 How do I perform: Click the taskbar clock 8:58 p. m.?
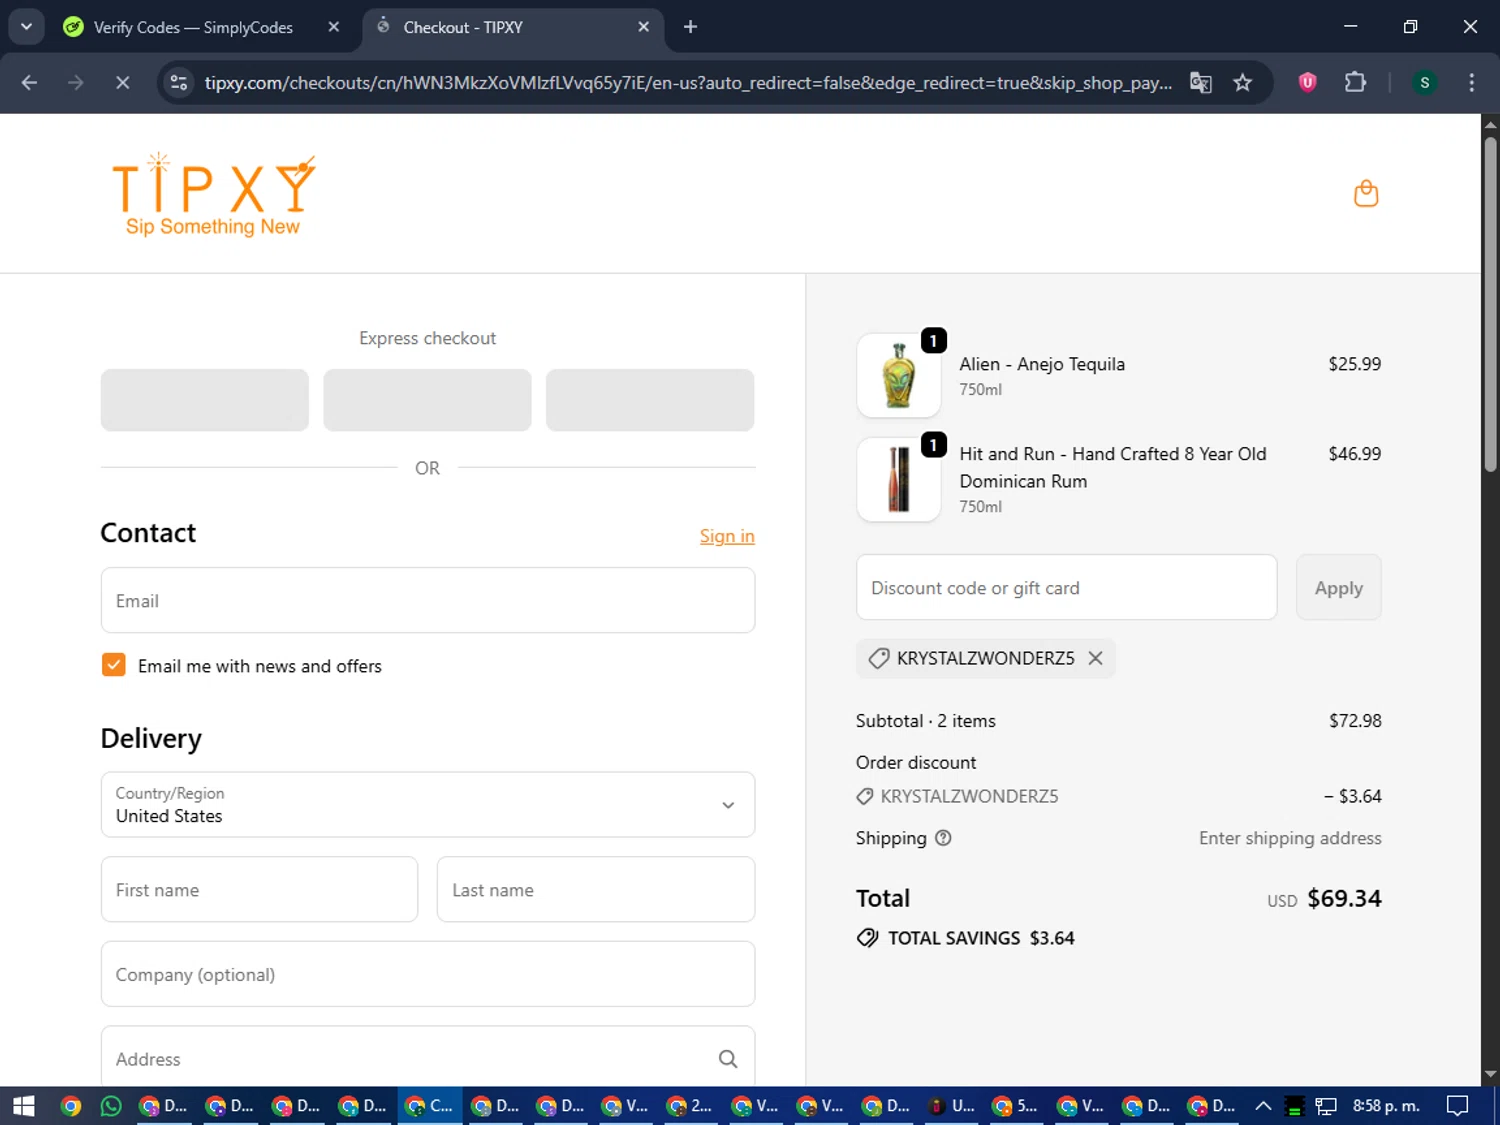coord(1386,1106)
